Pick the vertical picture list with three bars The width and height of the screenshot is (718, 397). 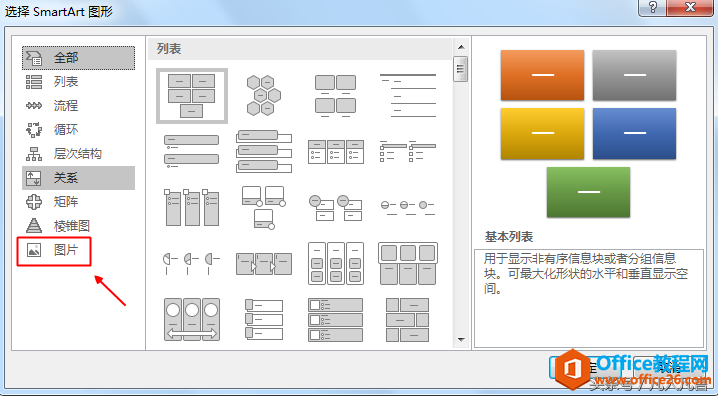pyautogui.click(x=263, y=319)
